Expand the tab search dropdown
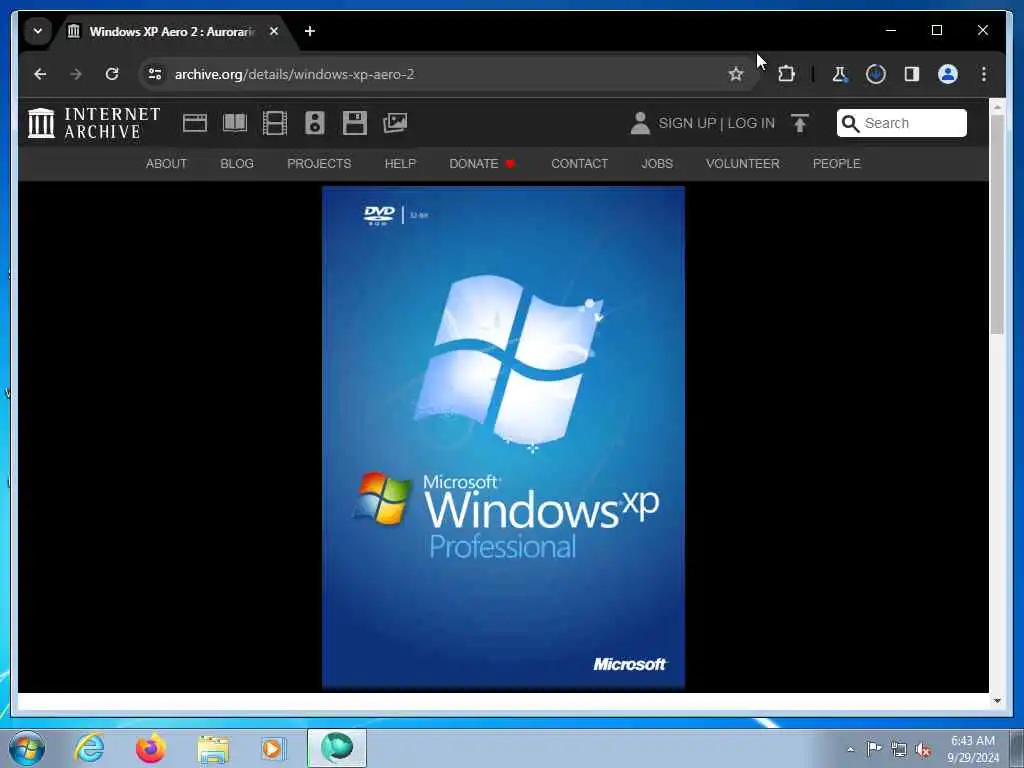This screenshot has width=1024, height=768. pos(38,31)
